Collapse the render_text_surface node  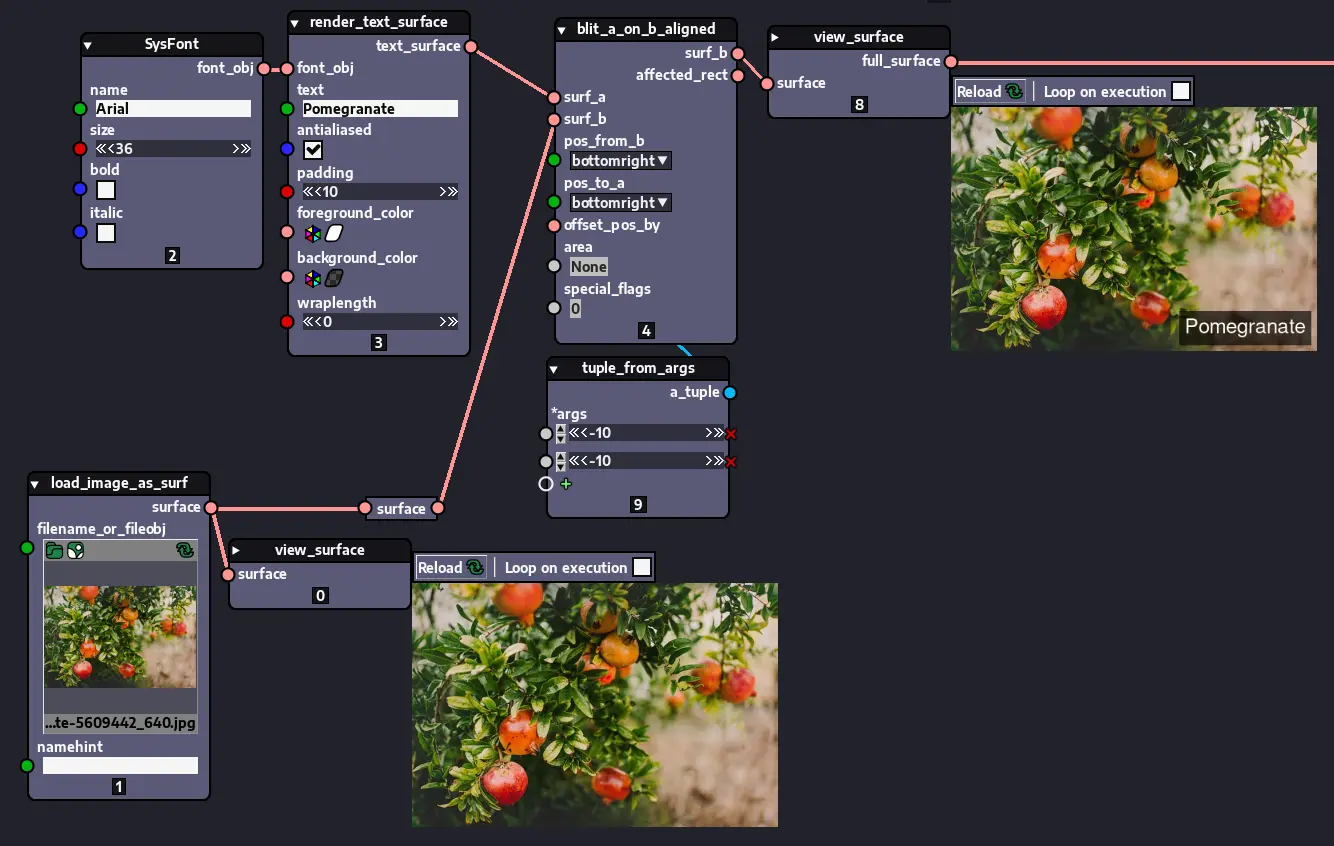(296, 22)
